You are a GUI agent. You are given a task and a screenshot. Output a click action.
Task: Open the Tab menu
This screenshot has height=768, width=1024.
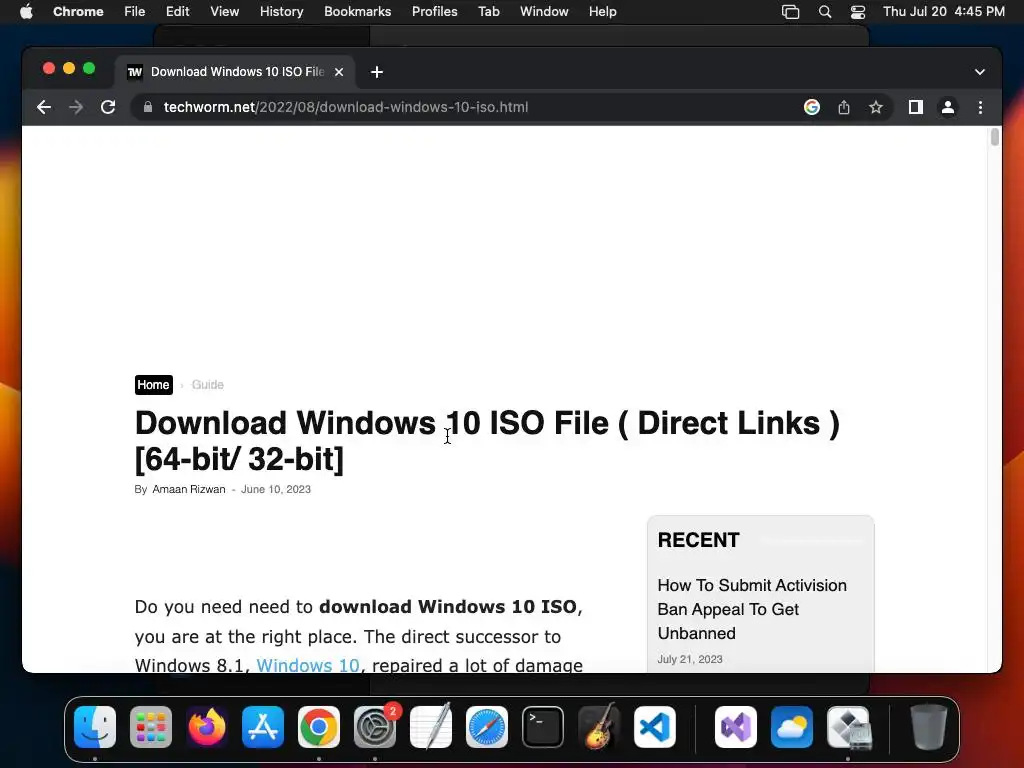pos(488,11)
